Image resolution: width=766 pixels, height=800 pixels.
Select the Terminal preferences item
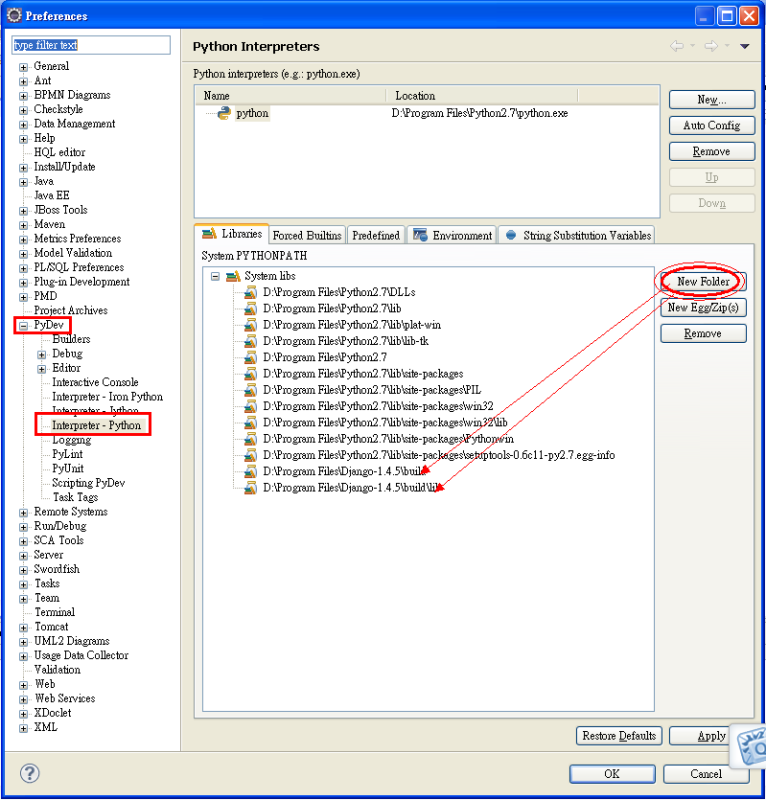pyautogui.click(x=54, y=612)
